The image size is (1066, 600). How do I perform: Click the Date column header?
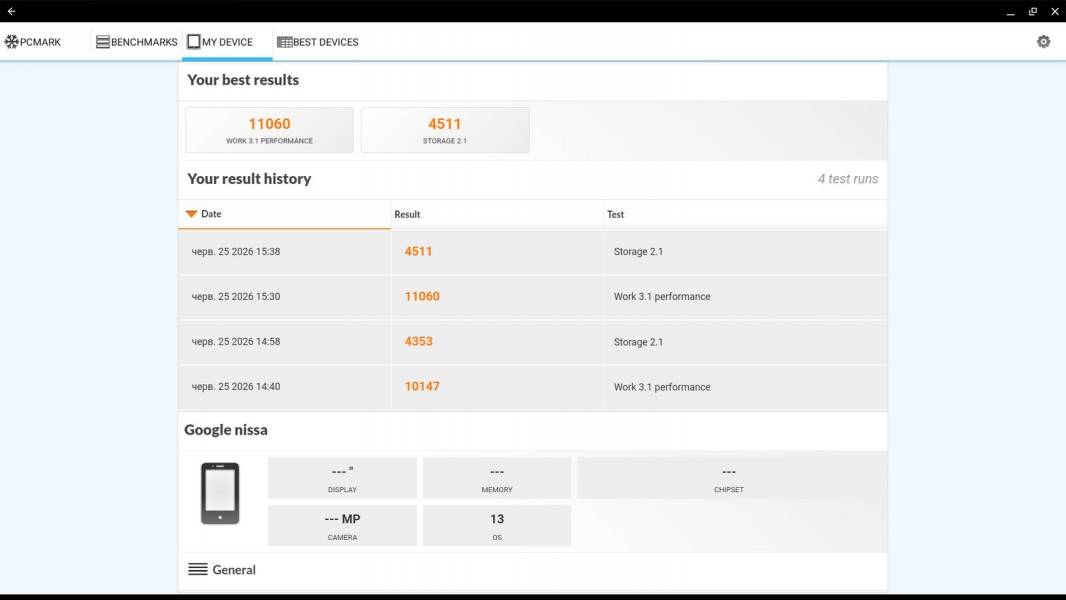tap(284, 214)
